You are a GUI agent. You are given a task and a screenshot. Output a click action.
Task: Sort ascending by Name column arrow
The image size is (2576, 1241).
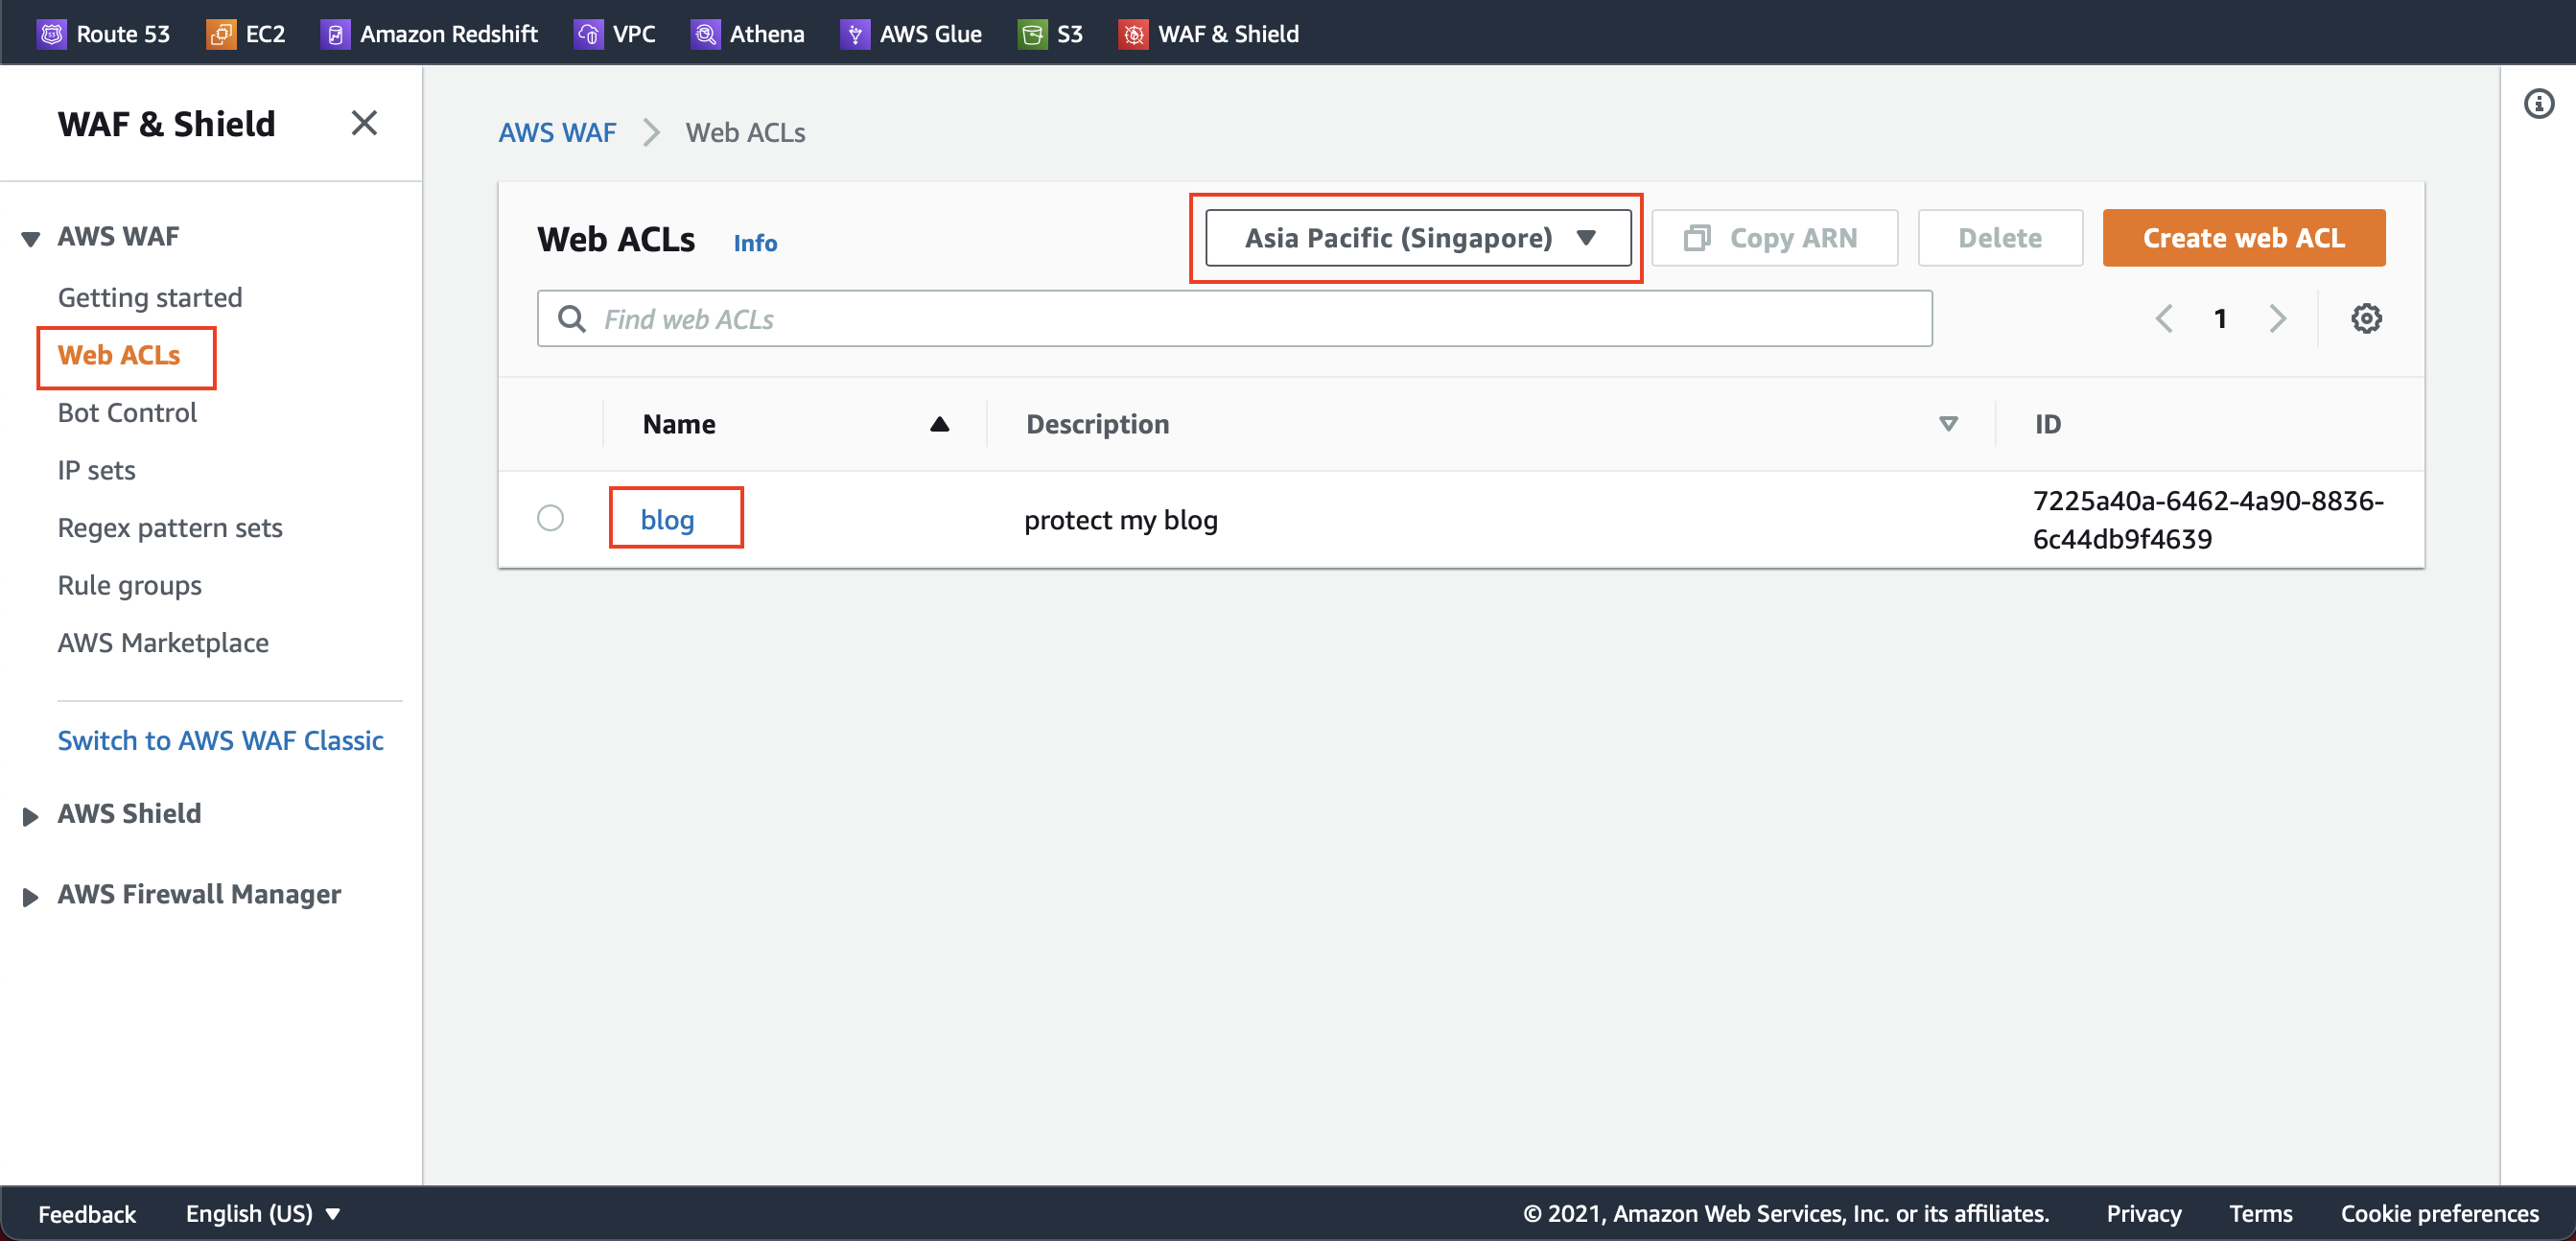(x=939, y=424)
